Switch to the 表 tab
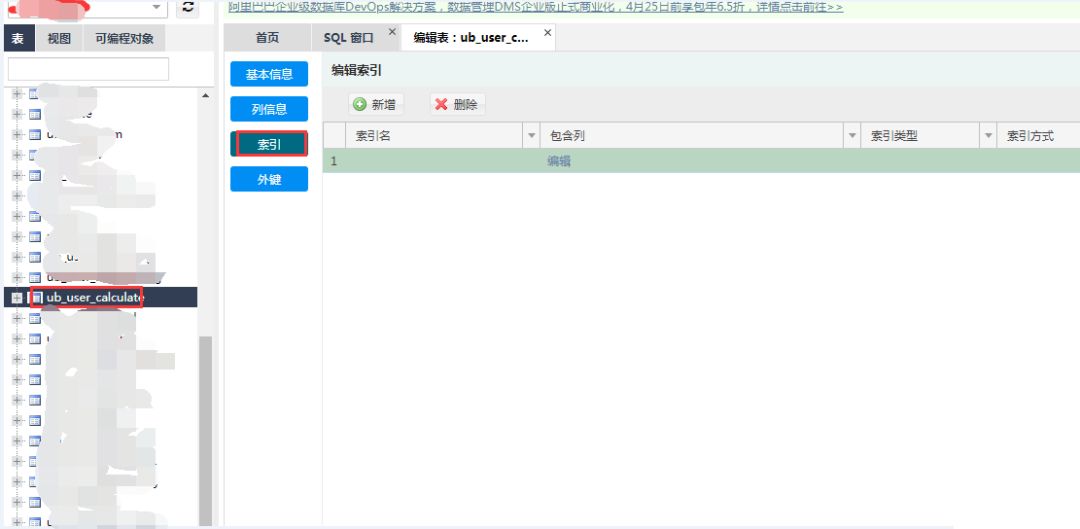Viewport: 1080px width, 529px height. tap(19, 39)
